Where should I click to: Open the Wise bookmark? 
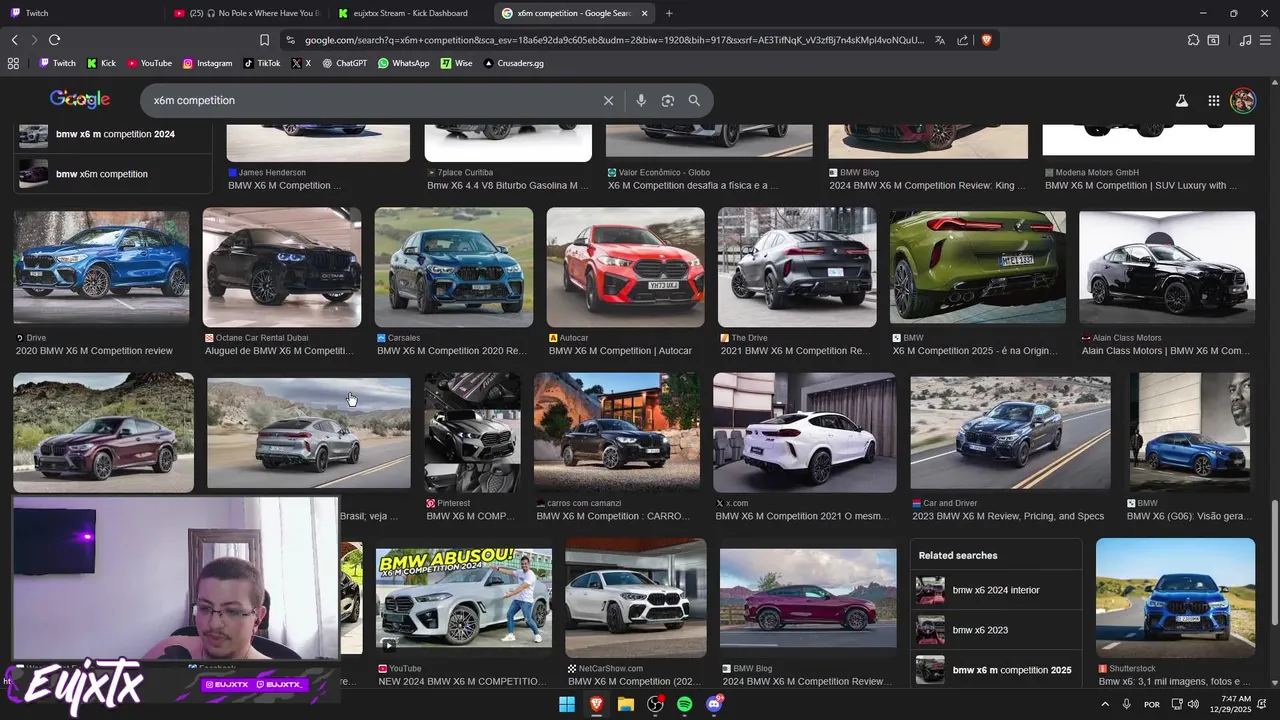click(x=457, y=63)
